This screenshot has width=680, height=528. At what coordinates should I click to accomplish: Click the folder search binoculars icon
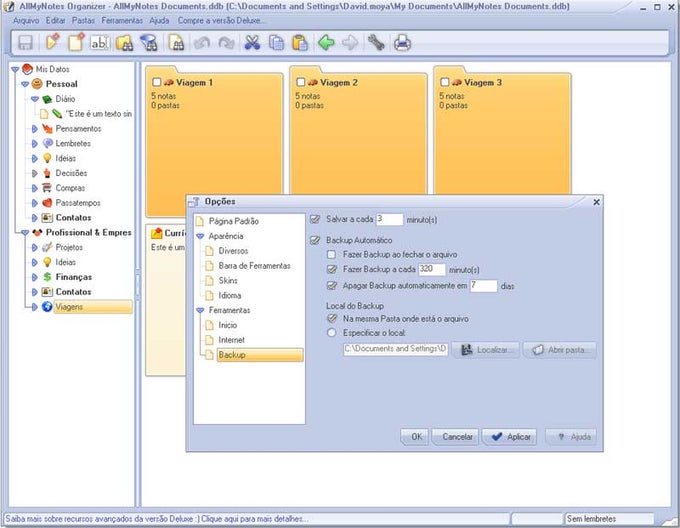click(x=124, y=43)
